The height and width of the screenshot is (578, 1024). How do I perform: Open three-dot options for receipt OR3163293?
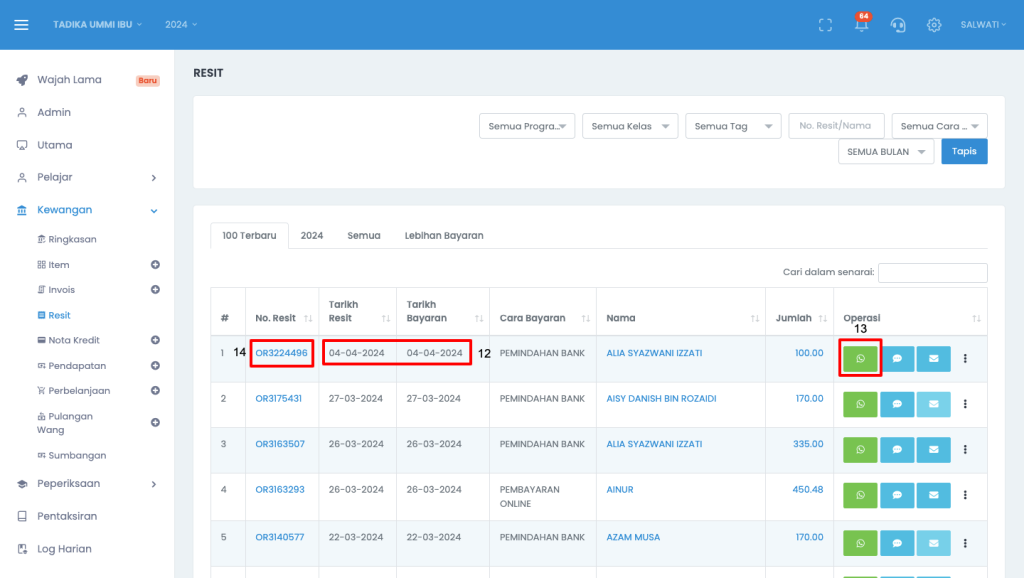[965, 496]
